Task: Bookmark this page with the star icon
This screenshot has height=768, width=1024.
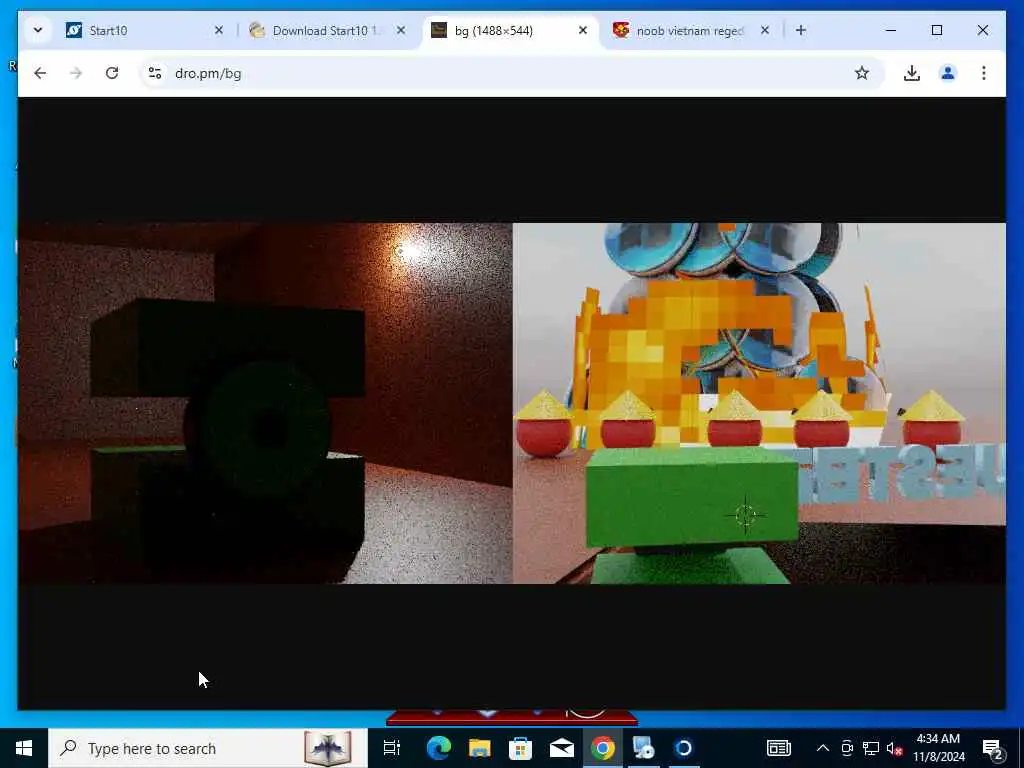Action: (861, 73)
